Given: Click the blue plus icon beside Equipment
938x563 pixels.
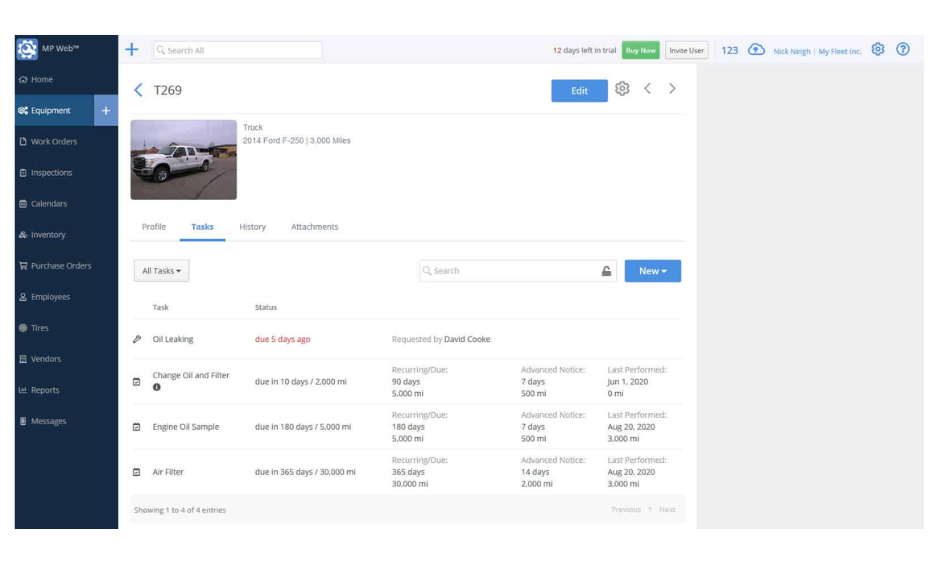Looking at the screenshot, I should pos(106,111).
